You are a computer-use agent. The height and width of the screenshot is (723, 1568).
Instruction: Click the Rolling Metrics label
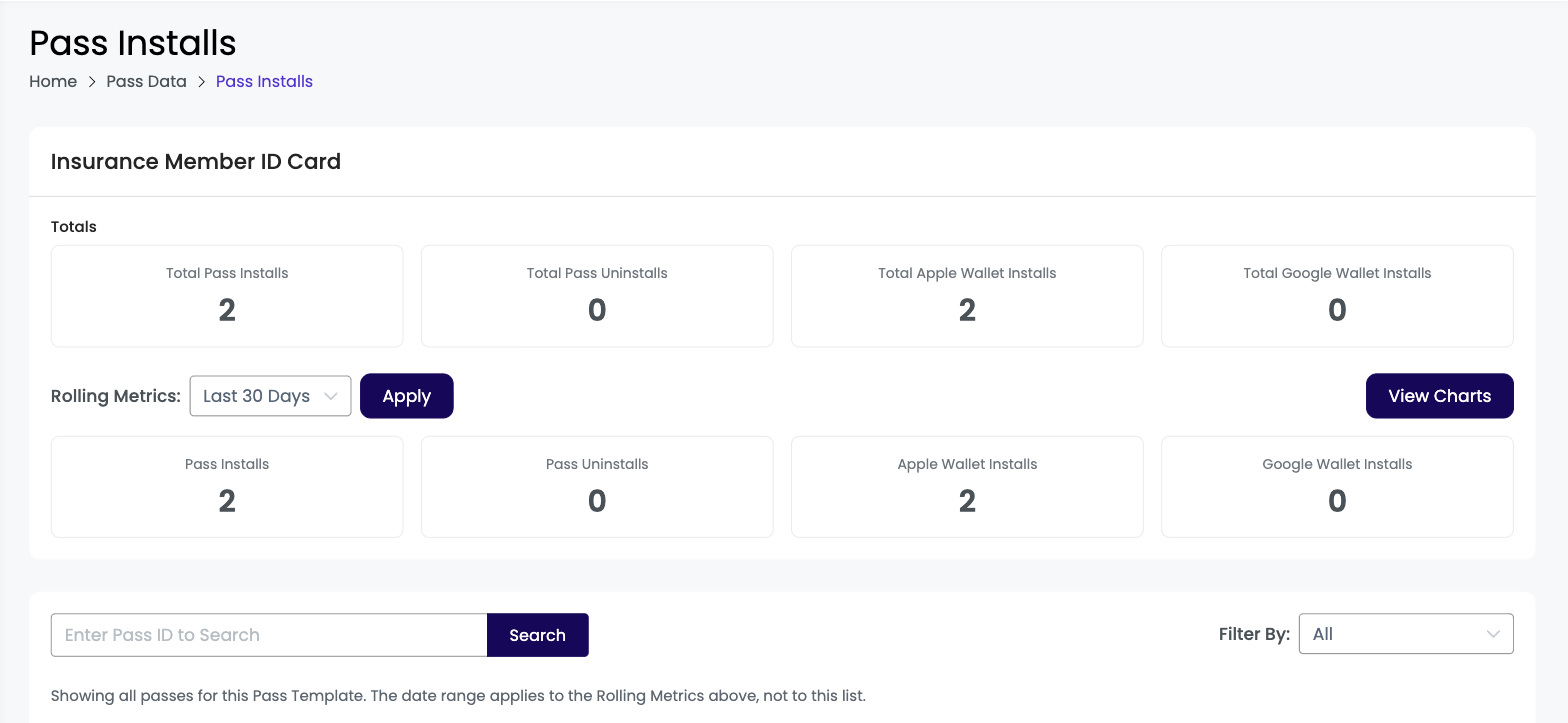116,396
